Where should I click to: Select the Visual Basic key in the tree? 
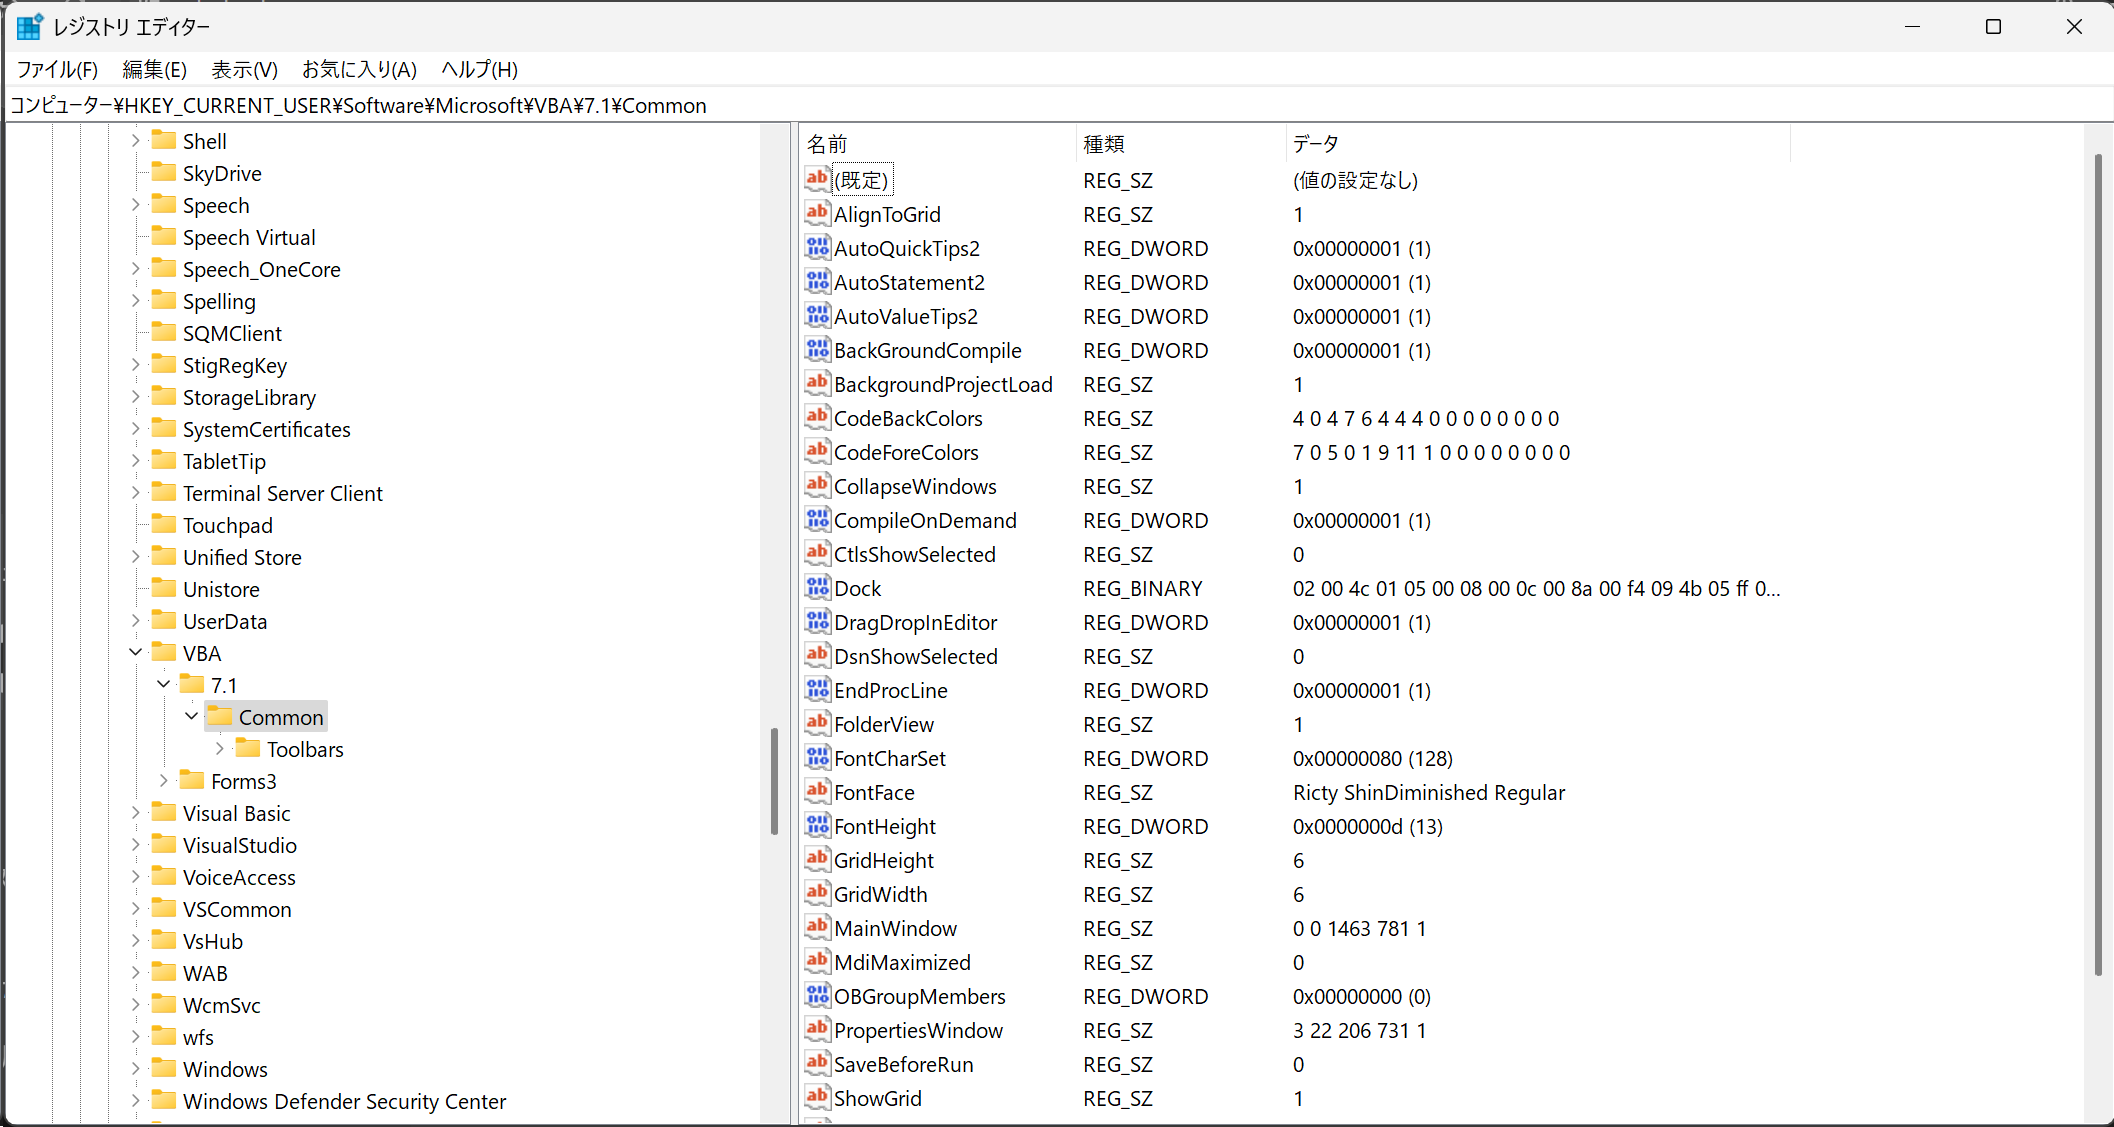(x=236, y=813)
